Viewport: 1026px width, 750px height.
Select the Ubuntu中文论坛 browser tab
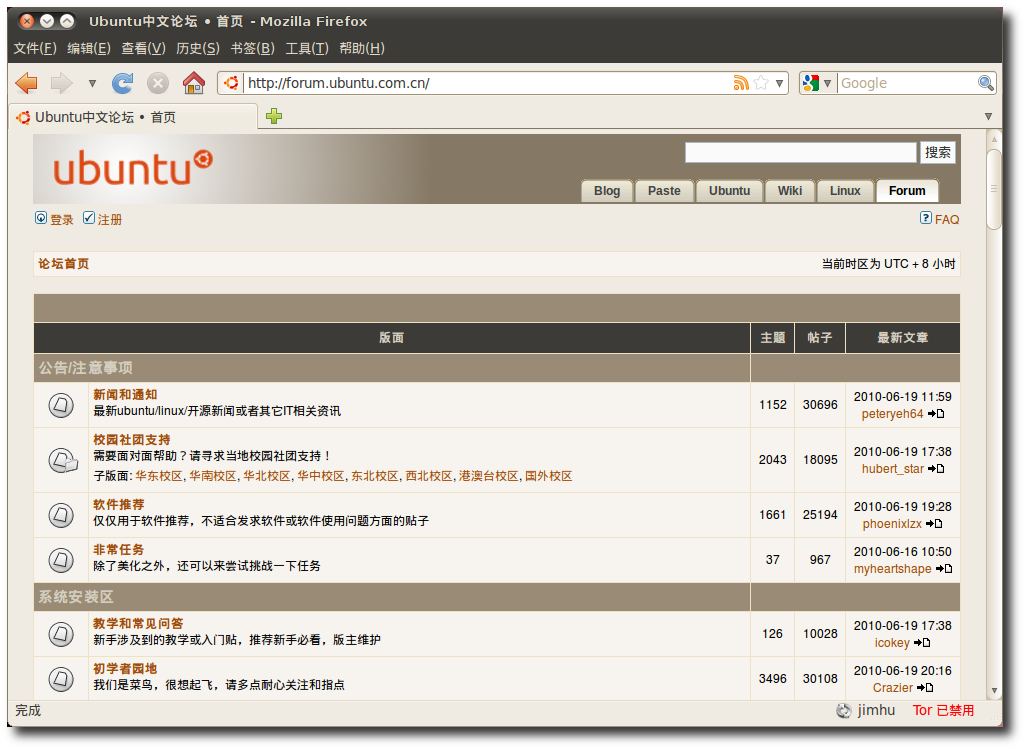tap(133, 117)
